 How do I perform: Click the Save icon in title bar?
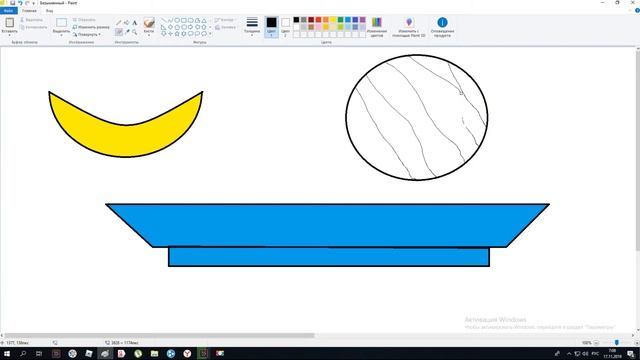pos(13,3)
